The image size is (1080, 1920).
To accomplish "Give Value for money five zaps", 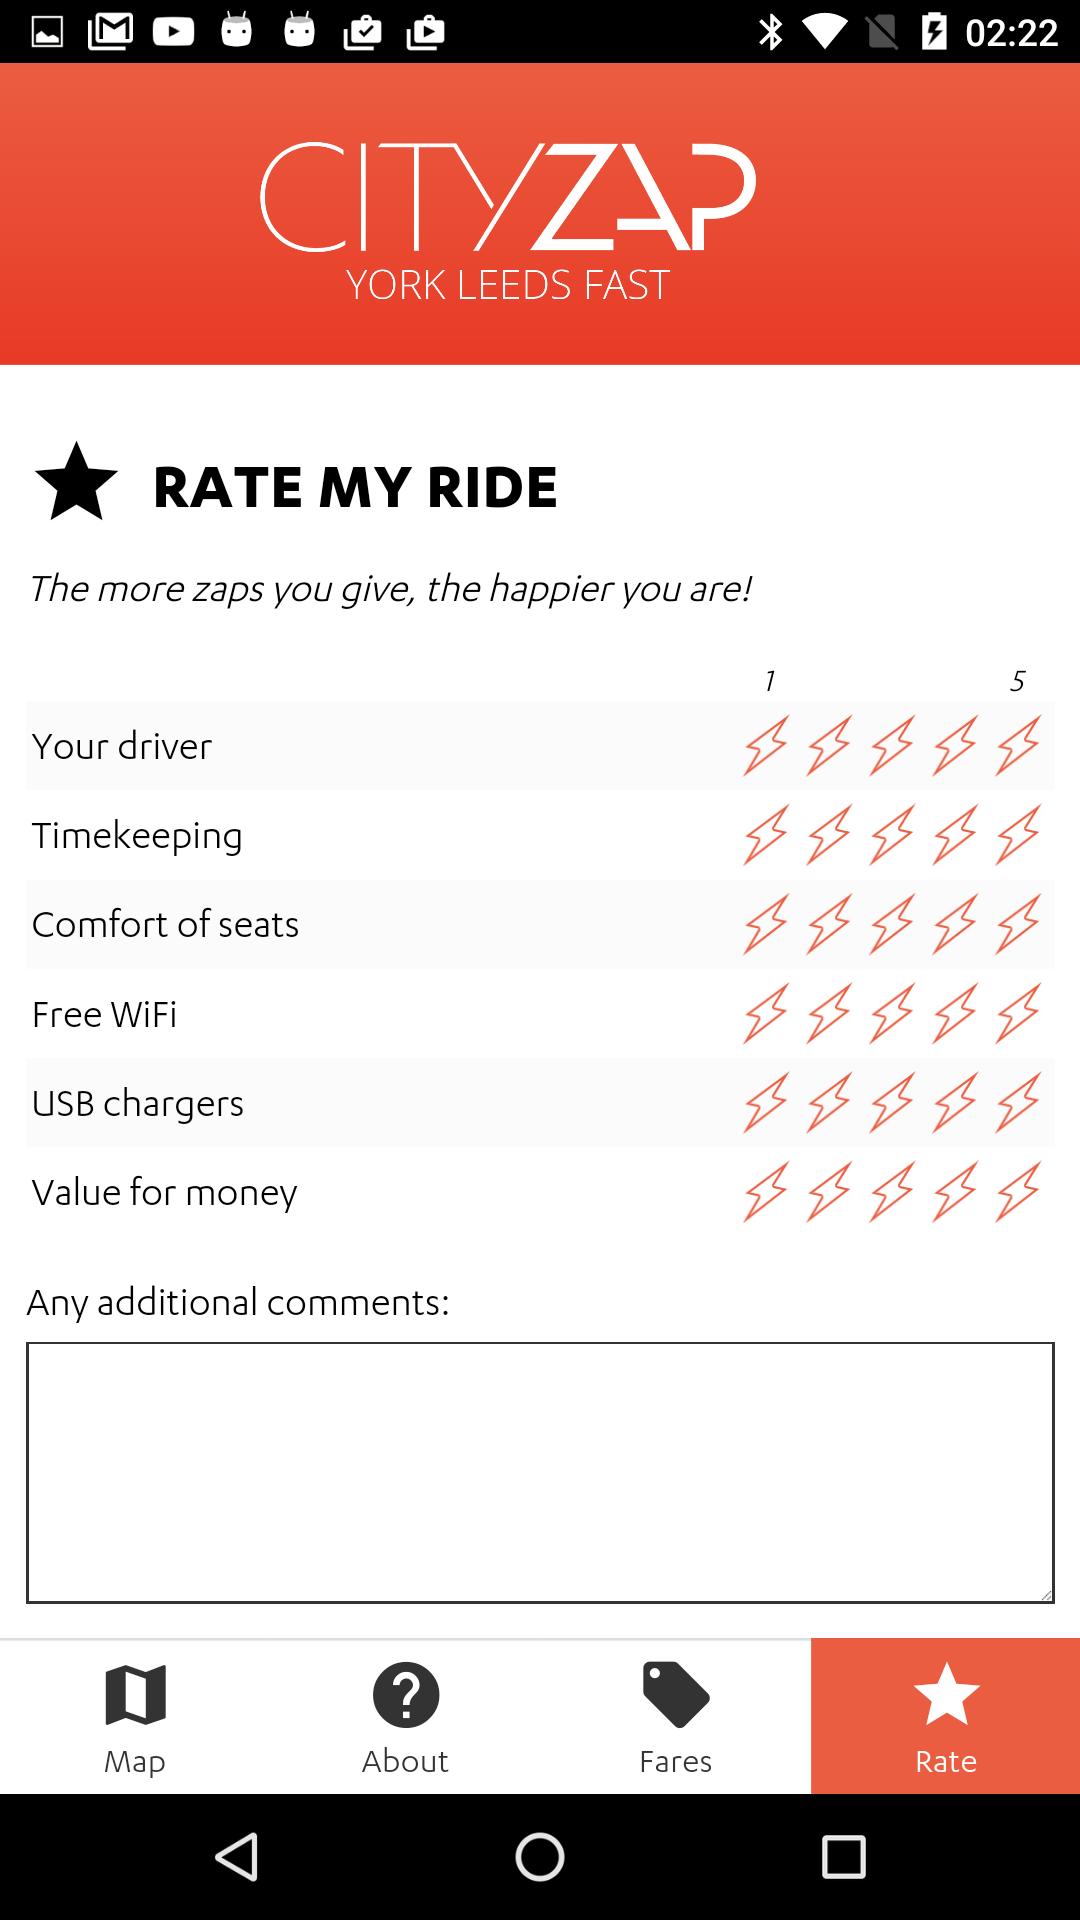I will (x=1018, y=1192).
